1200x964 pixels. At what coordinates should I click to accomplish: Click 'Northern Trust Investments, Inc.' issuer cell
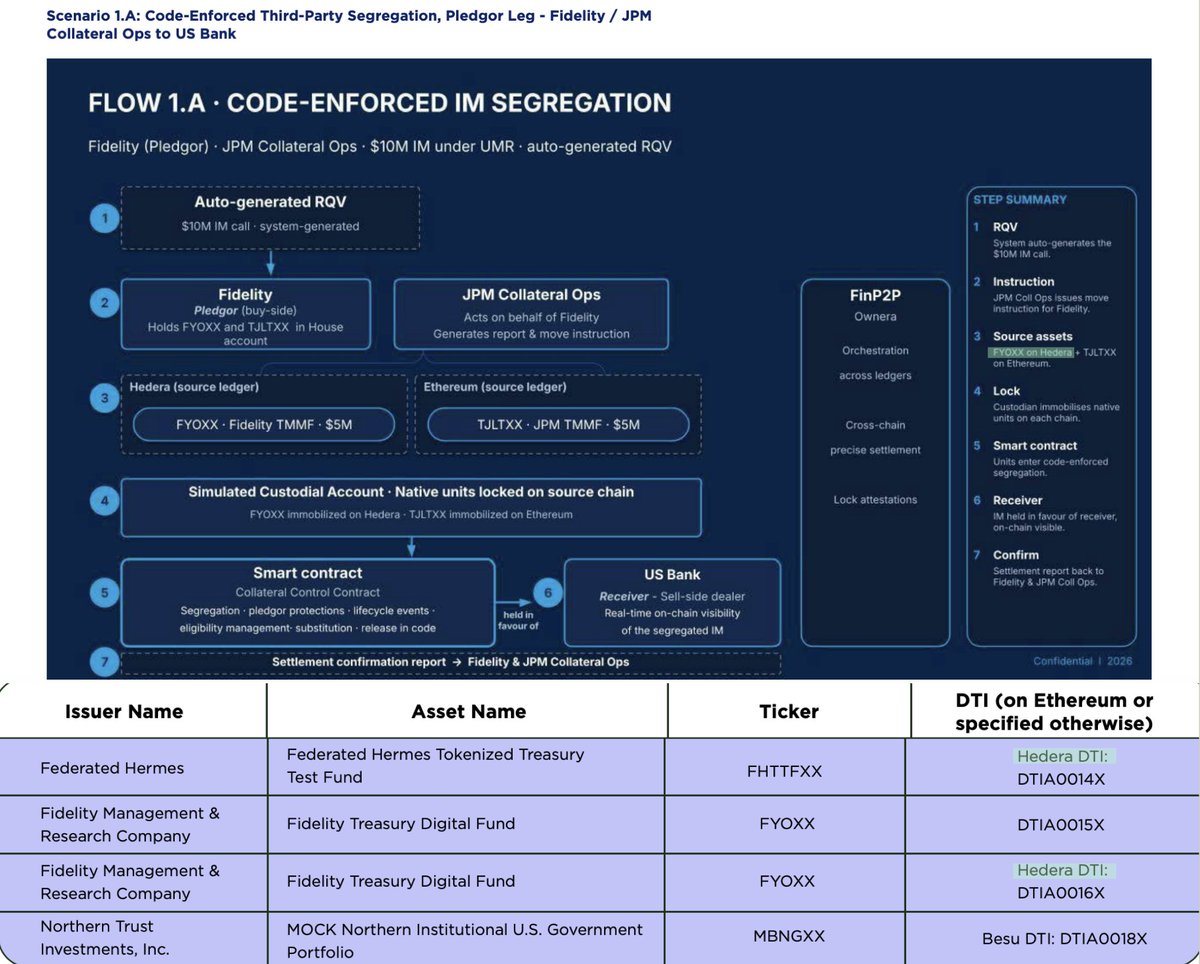click(105, 937)
